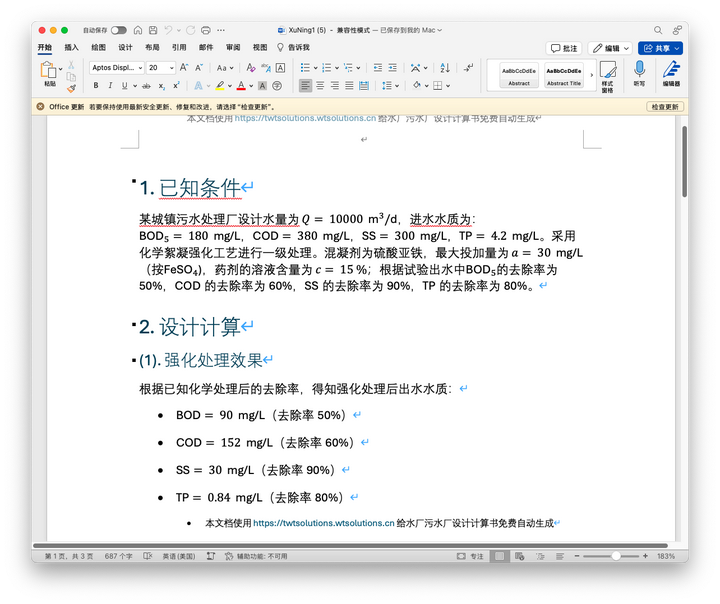Show paragraph marks icon
The width and height of the screenshot is (720, 604).
coord(468,68)
